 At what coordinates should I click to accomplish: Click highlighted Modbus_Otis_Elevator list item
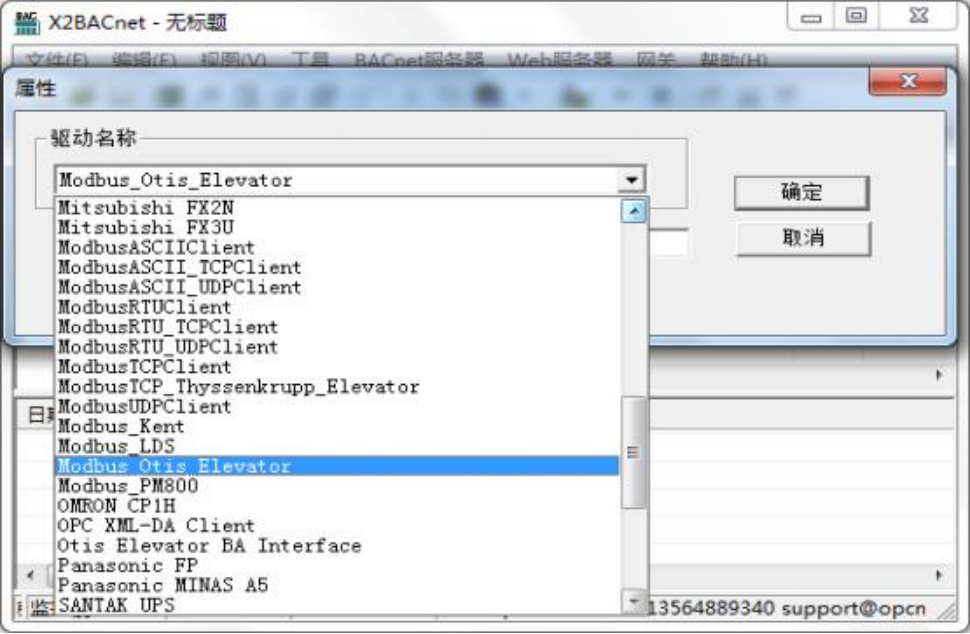pyautogui.click(x=337, y=466)
